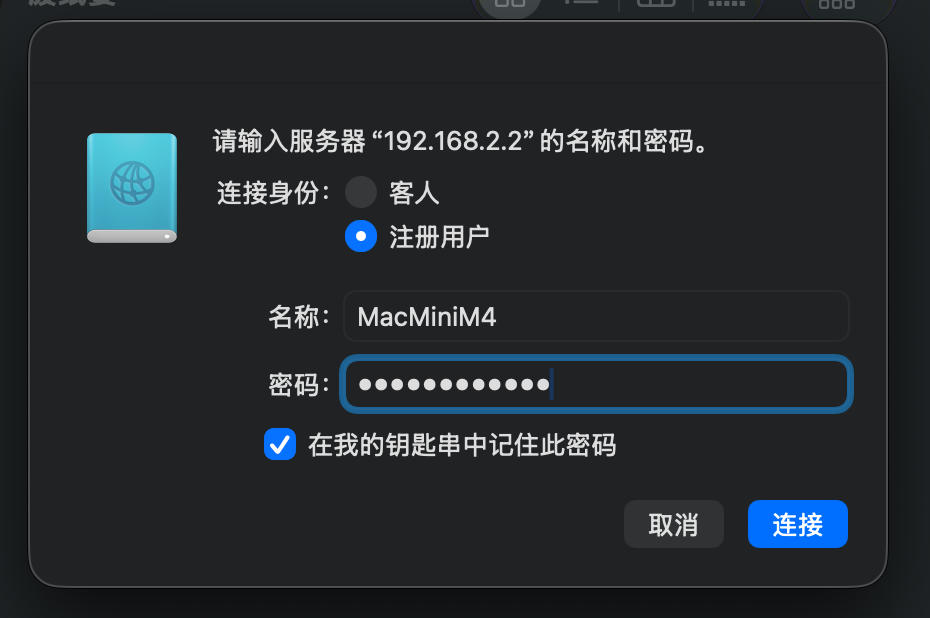Click the 取消 cancel button
The image size is (930, 618).
point(673,524)
